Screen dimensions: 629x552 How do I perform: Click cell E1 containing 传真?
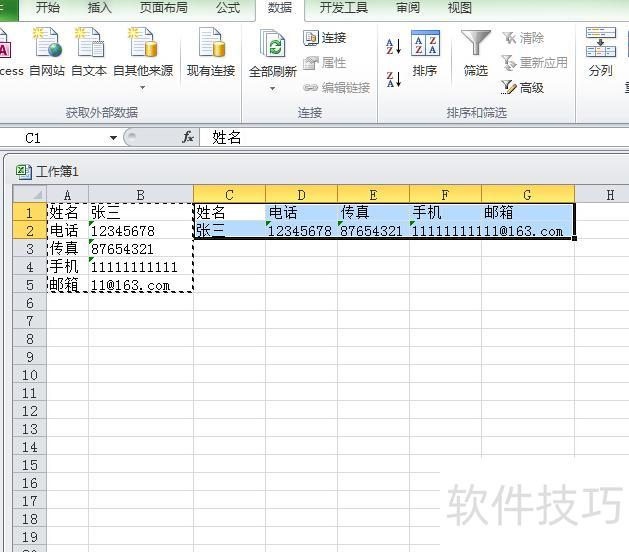click(x=373, y=212)
